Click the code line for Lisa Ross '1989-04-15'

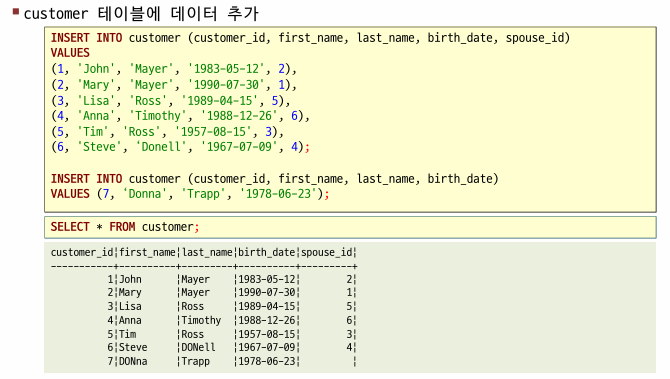170,100
